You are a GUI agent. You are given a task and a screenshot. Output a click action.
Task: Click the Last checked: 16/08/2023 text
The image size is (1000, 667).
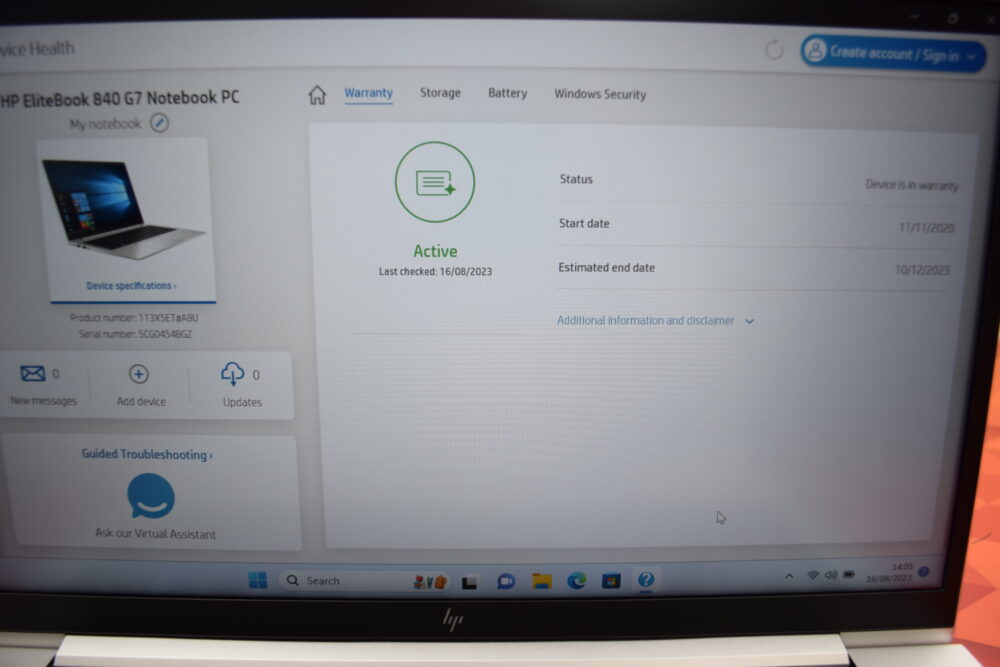click(x=436, y=271)
